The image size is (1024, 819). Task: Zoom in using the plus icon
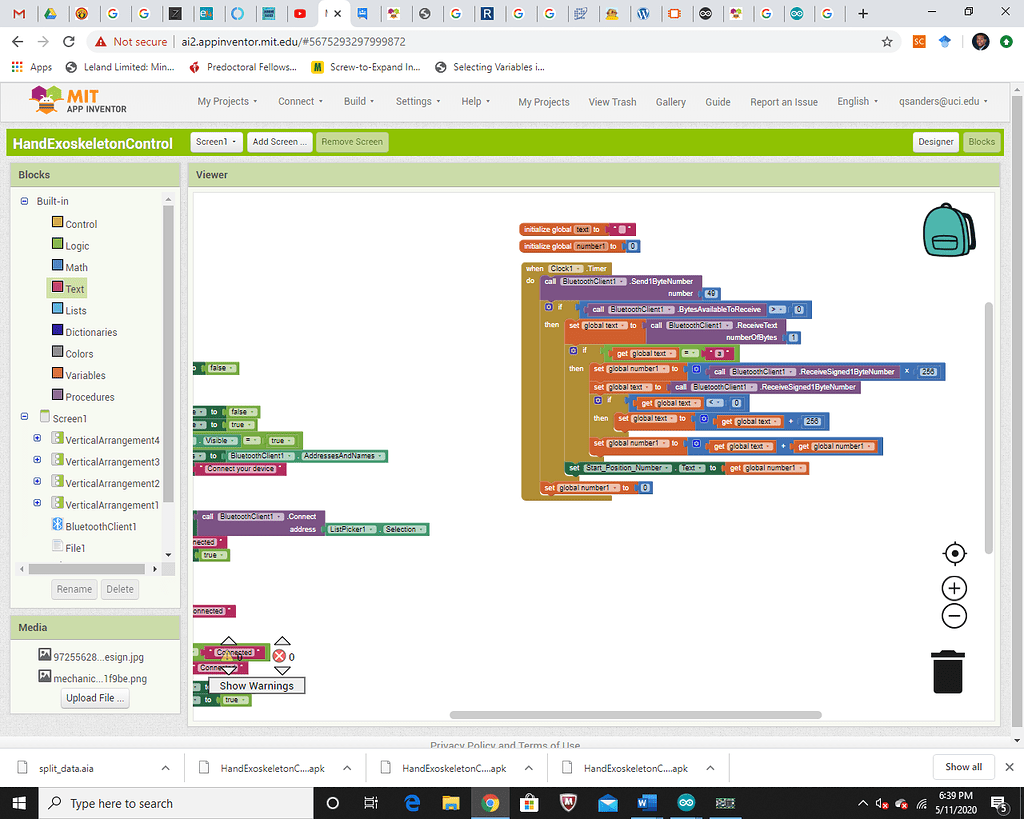click(x=954, y=588)
